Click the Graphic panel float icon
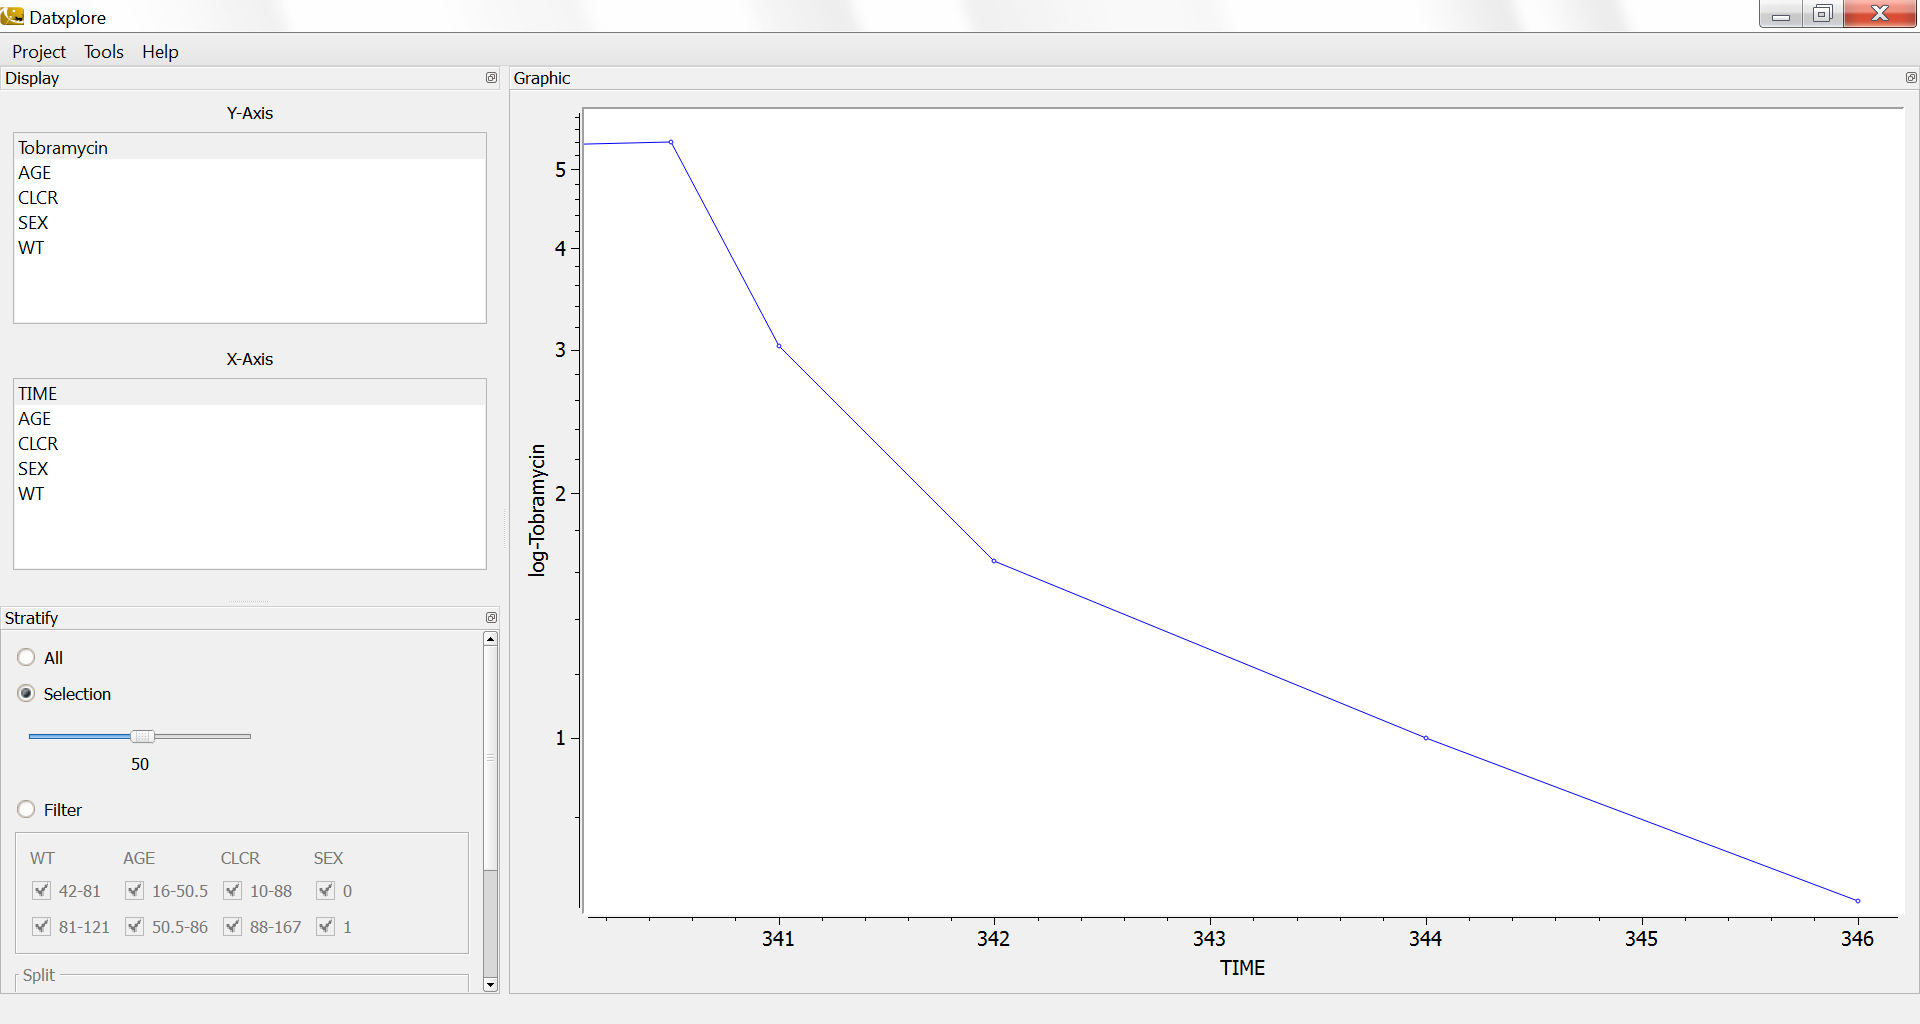This screenshot has width=1920, height=1024. point(1910,78)
